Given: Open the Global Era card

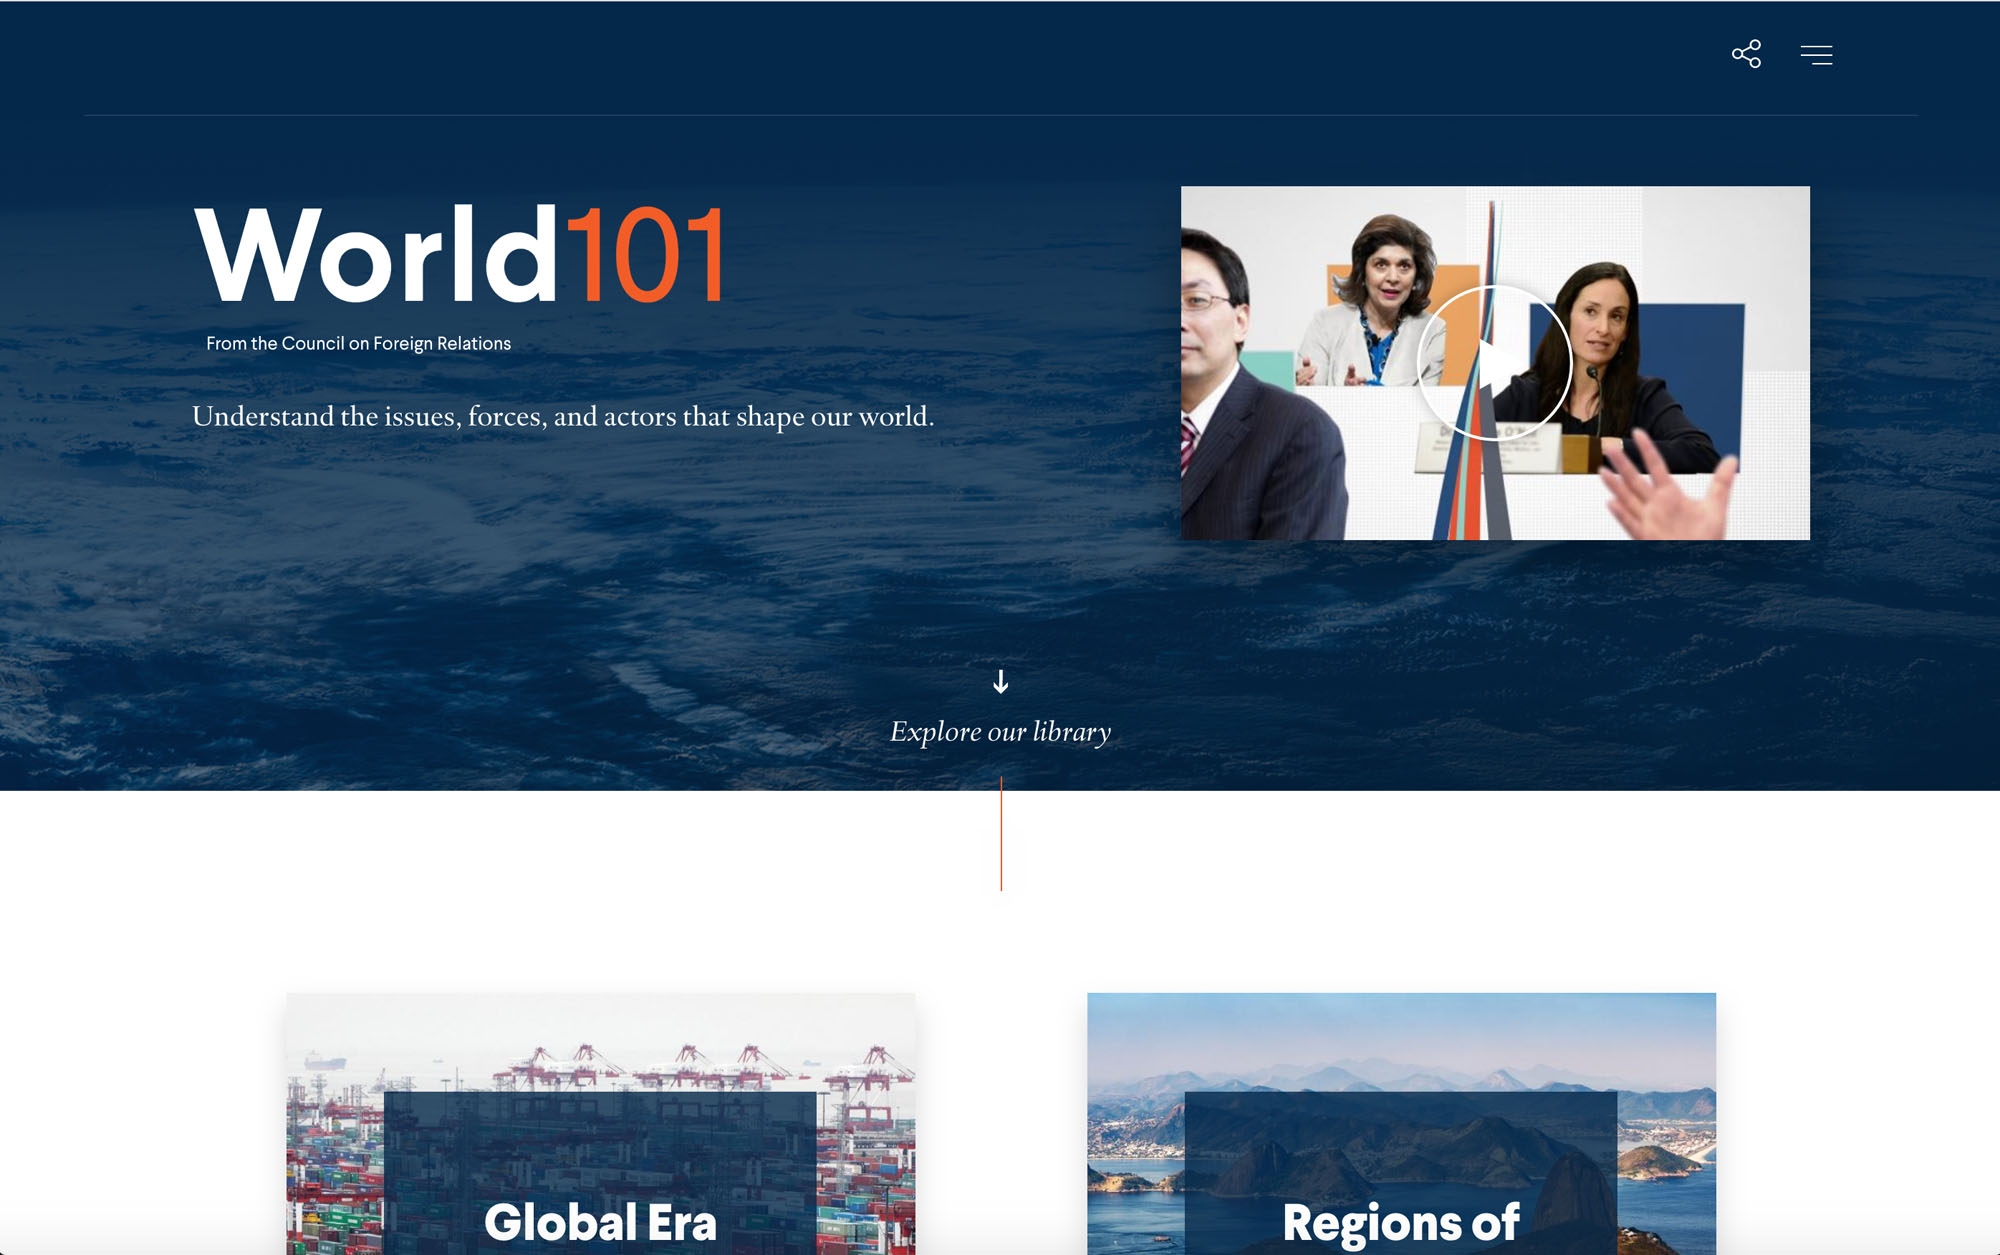Looking at the screenshot, I should 600,1123.
